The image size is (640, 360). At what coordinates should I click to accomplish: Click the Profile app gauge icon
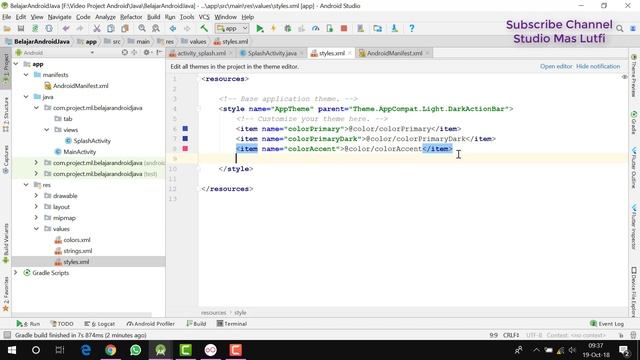pos(316,29)
